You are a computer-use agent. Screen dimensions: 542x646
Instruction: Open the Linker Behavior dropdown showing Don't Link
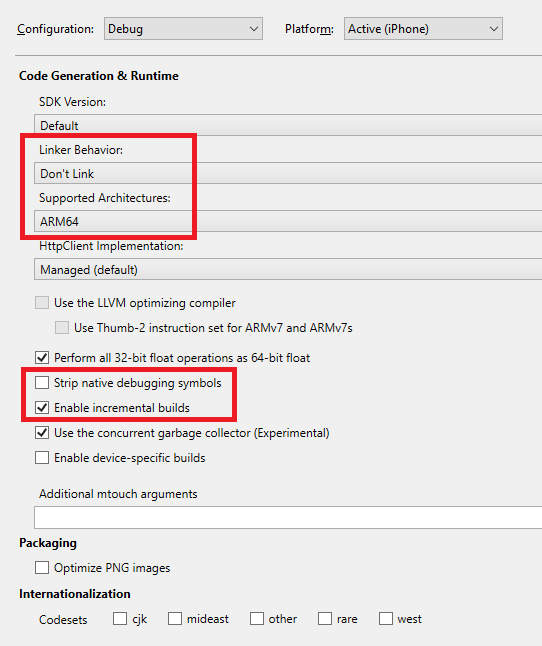coord(288,173)
